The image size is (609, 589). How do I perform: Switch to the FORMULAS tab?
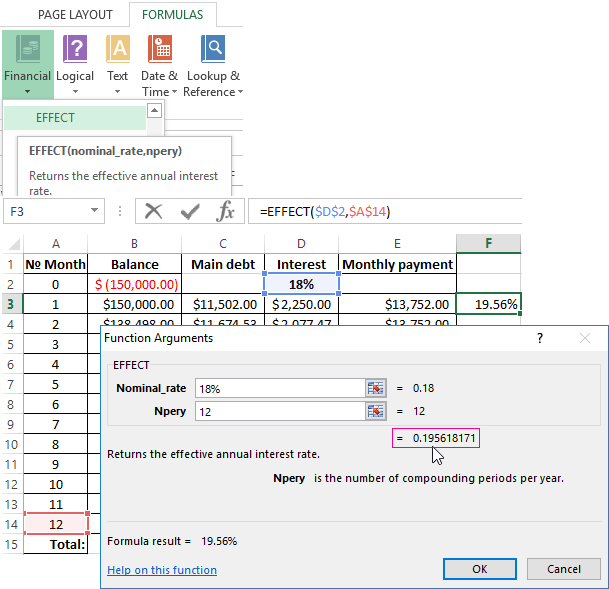pos(172,15)
